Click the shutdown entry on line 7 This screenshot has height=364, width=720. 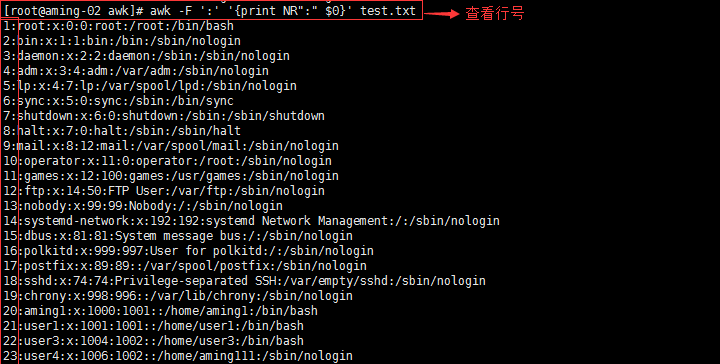coord(164,116)
